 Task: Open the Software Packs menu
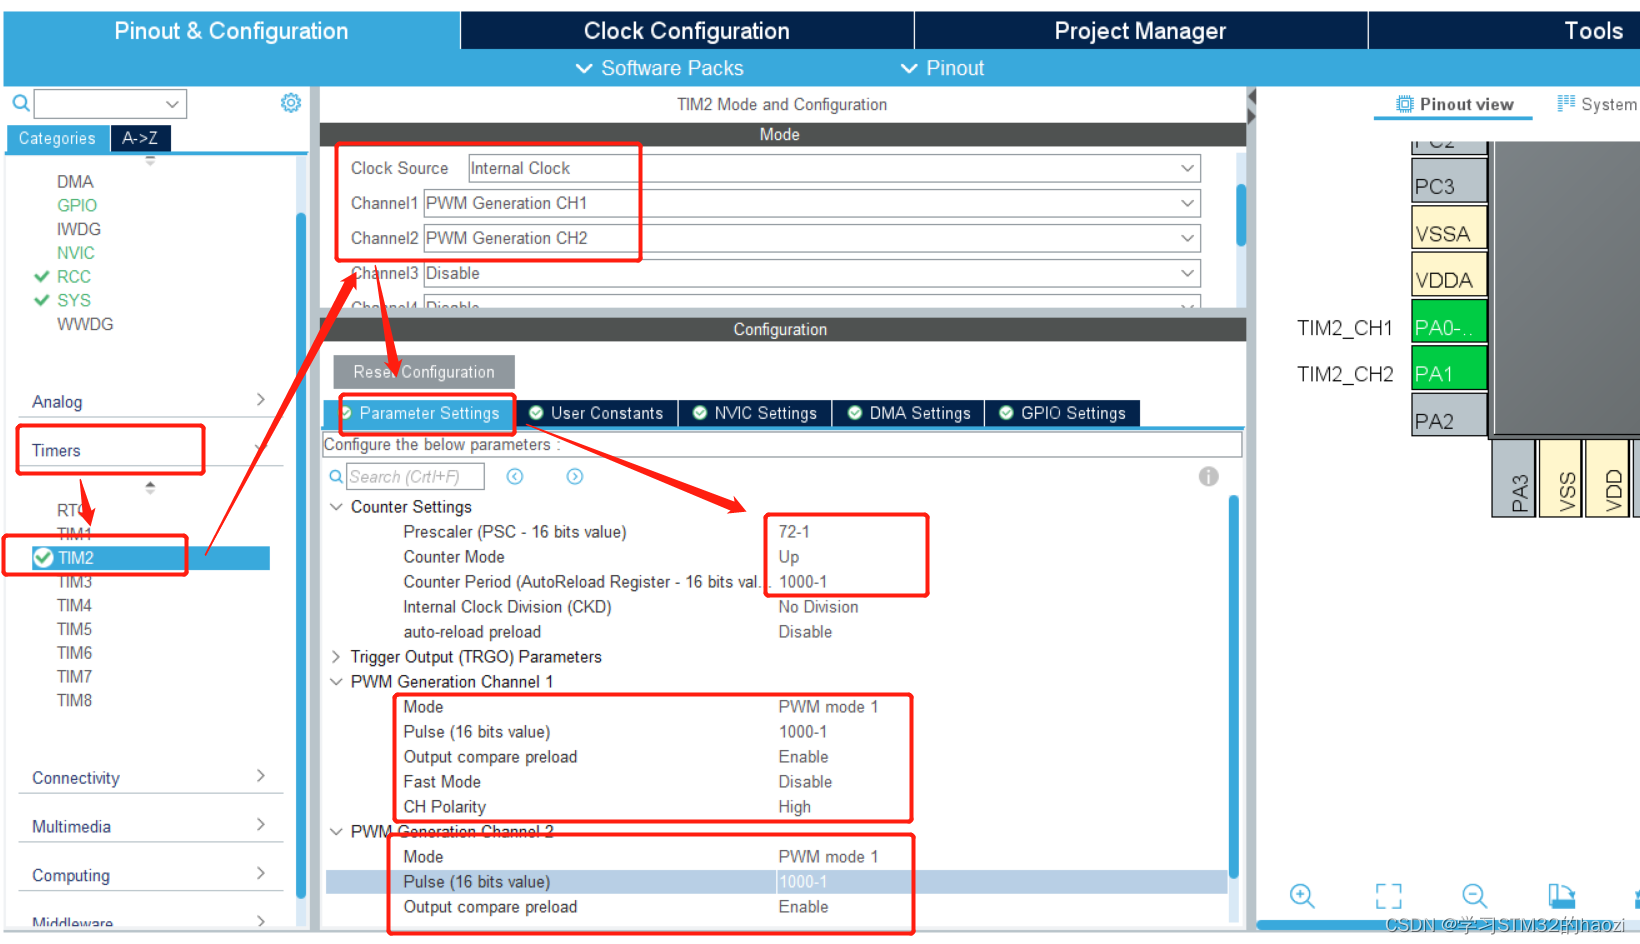pos(660,68)
